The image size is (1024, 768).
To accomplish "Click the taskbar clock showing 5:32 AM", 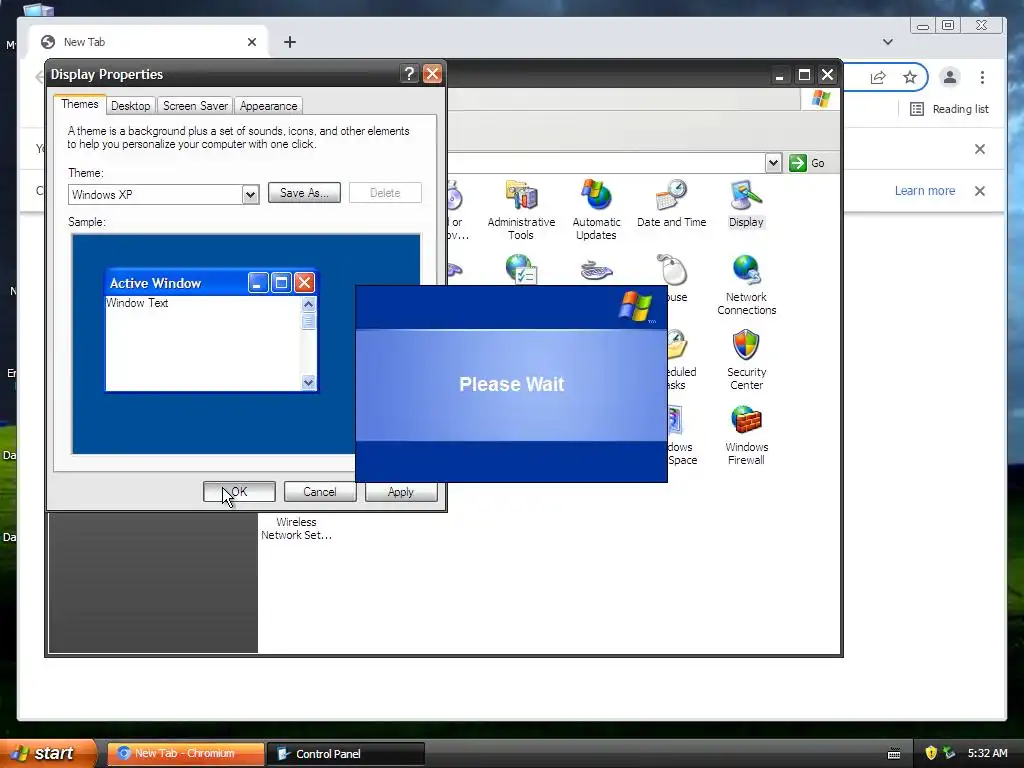I will (x=987, y=753).
